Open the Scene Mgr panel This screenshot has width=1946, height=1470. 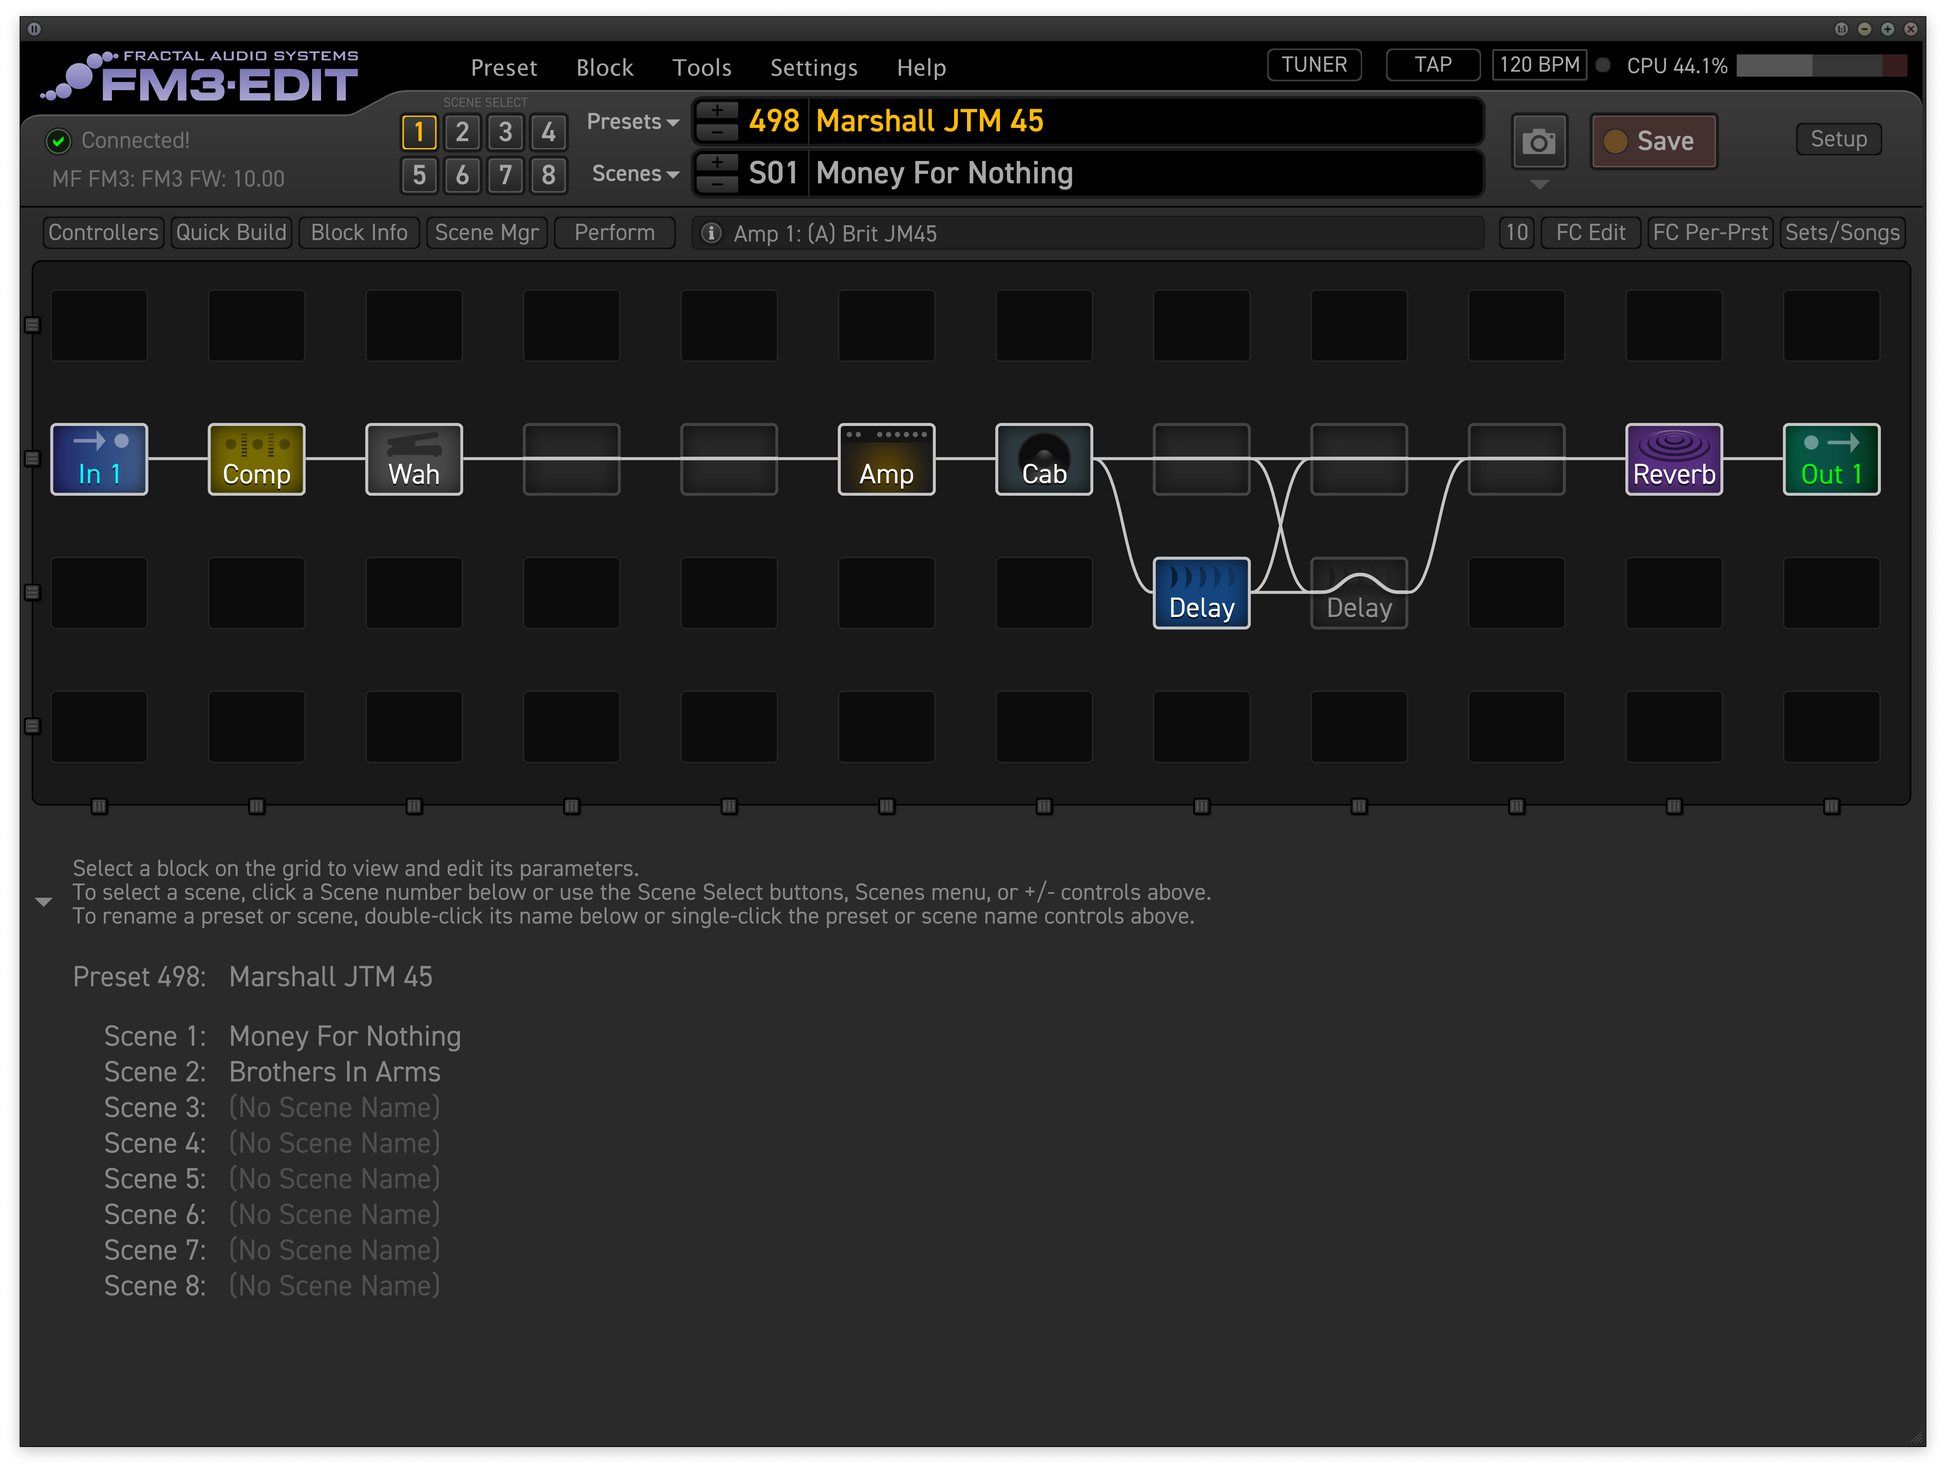(486, 233)
